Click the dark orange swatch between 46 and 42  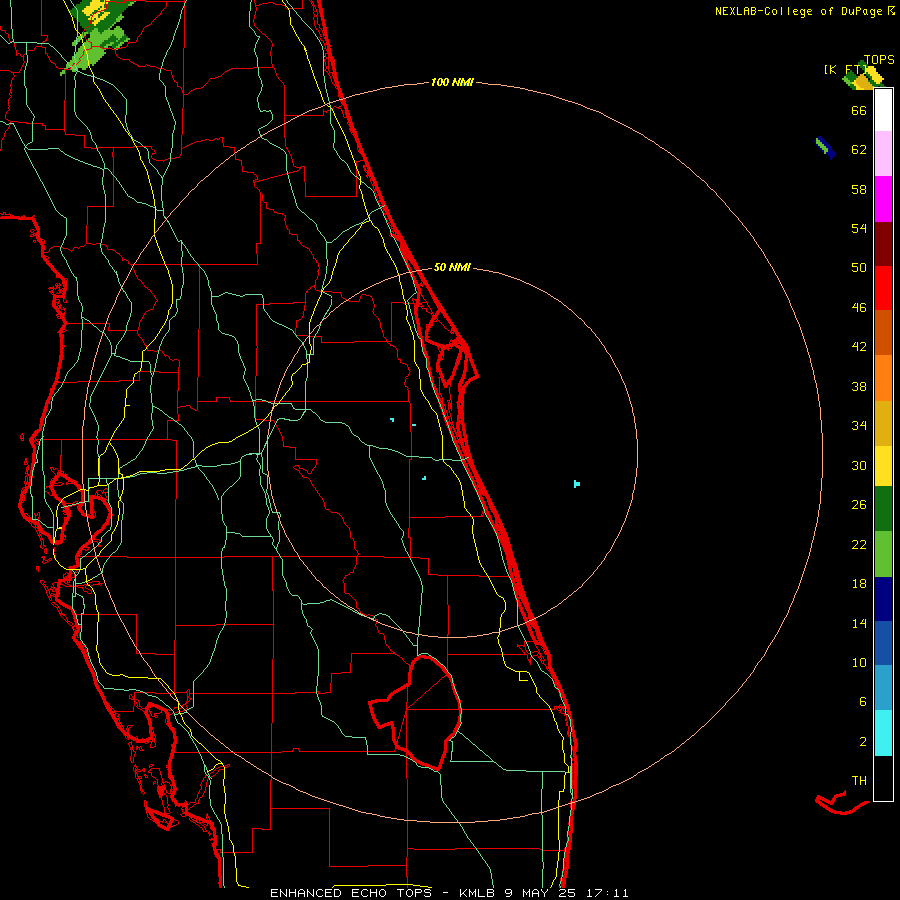click(x=883, y=332)
